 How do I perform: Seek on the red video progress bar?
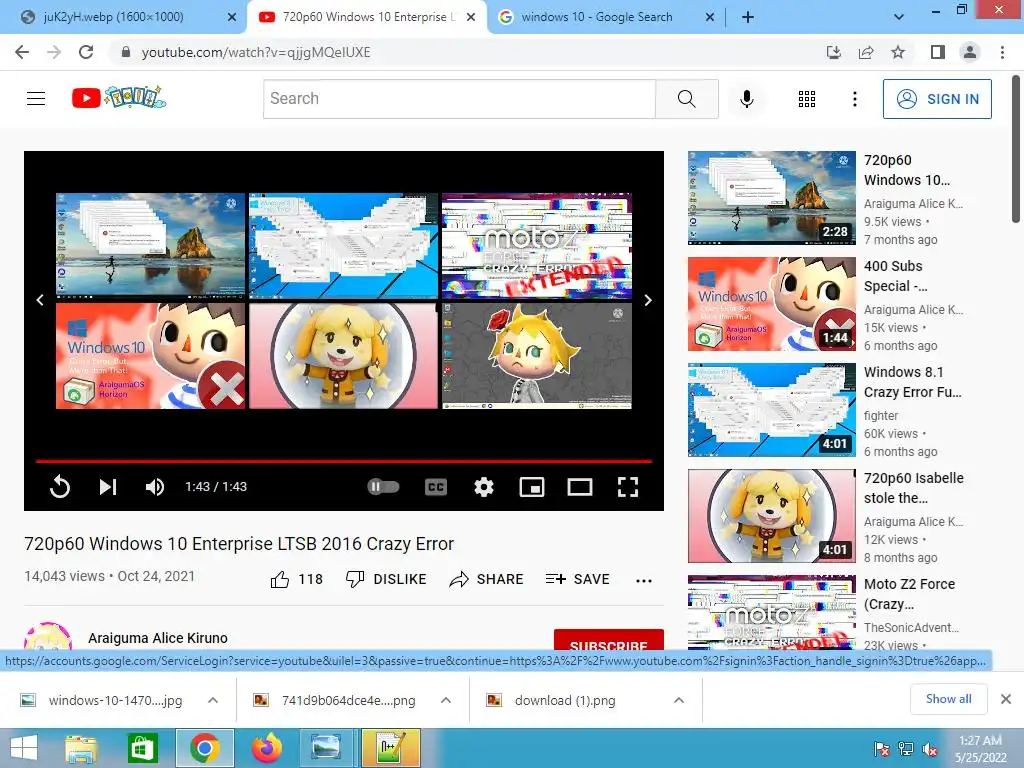tap(344, 461)
